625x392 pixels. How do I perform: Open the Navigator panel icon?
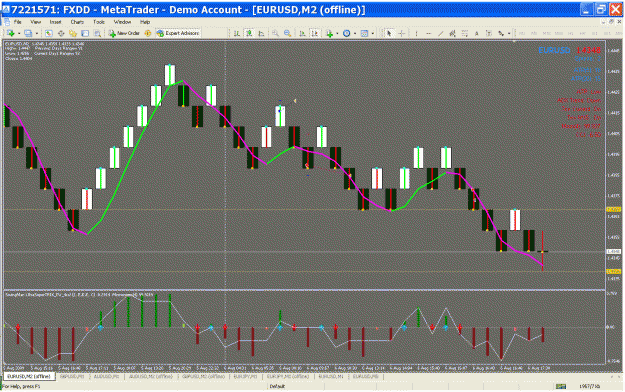73,33
